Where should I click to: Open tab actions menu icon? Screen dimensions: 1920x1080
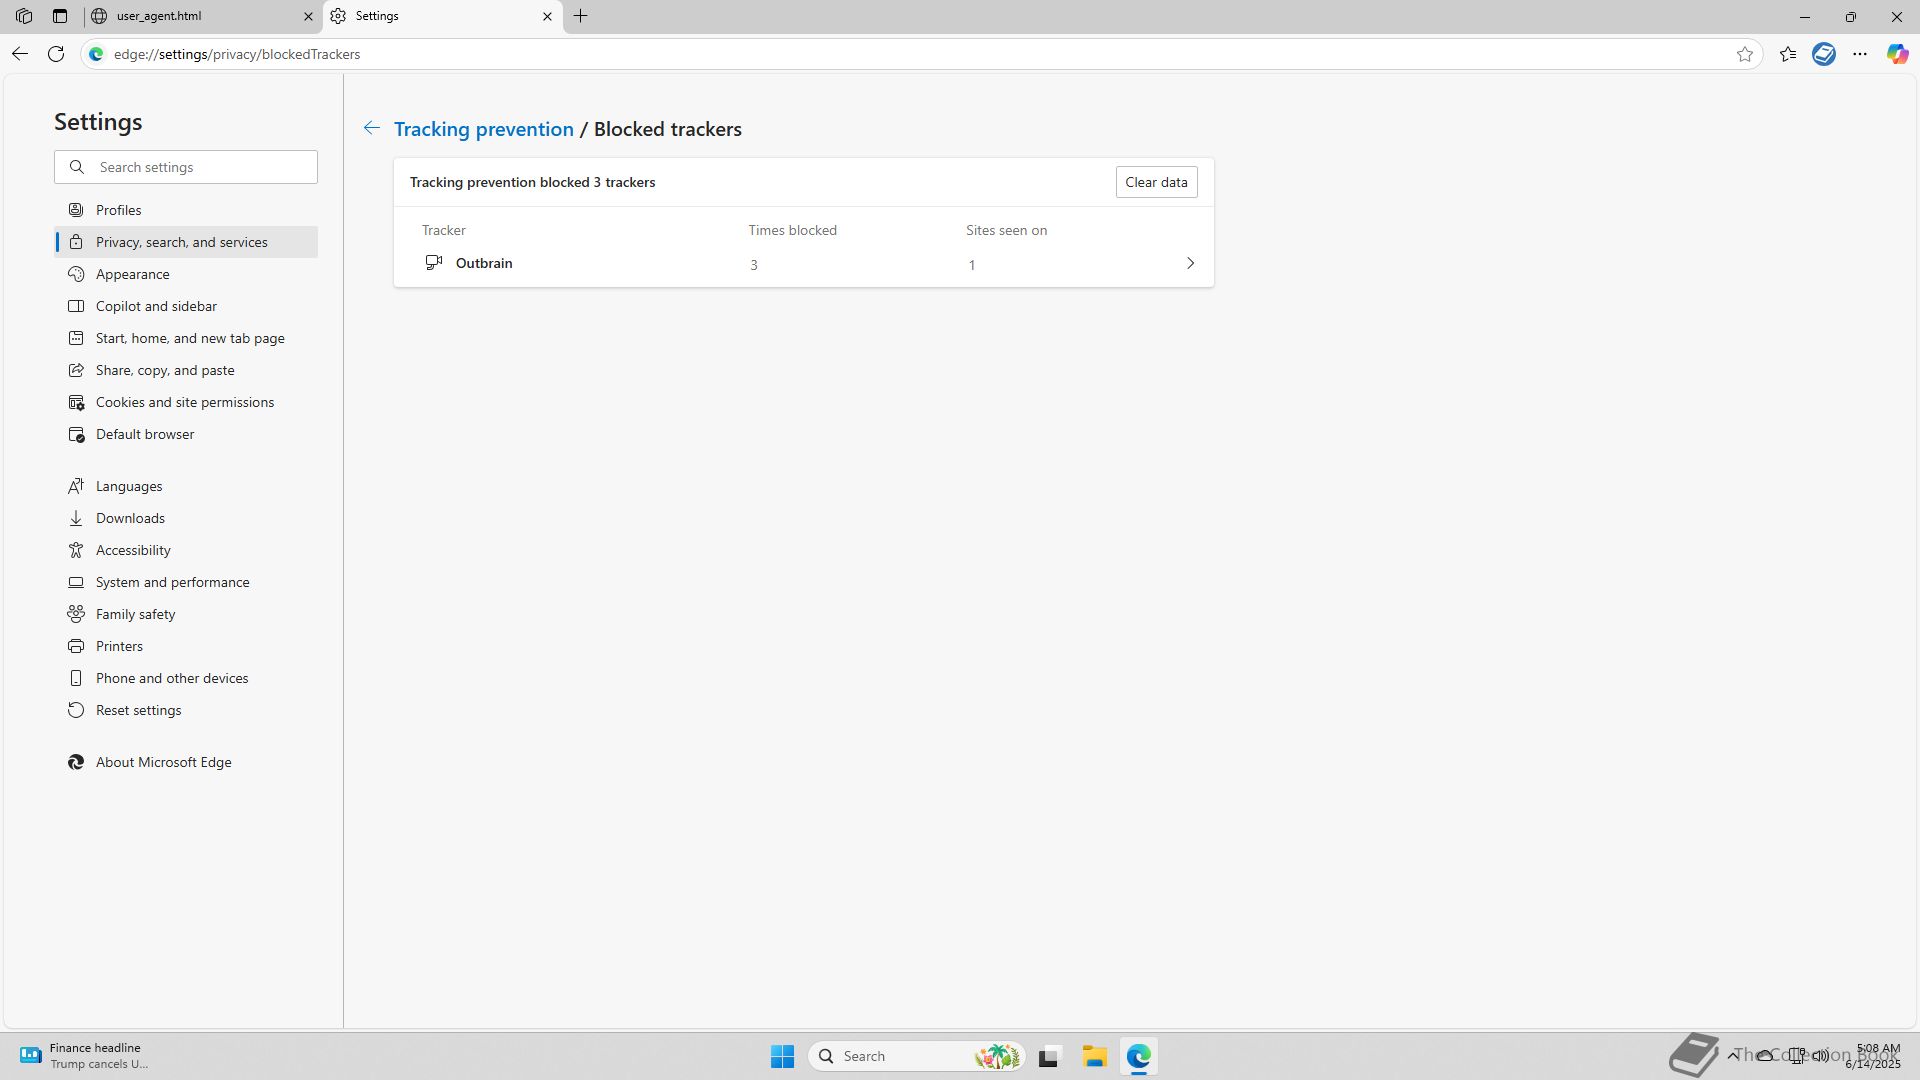pos(60,16)
